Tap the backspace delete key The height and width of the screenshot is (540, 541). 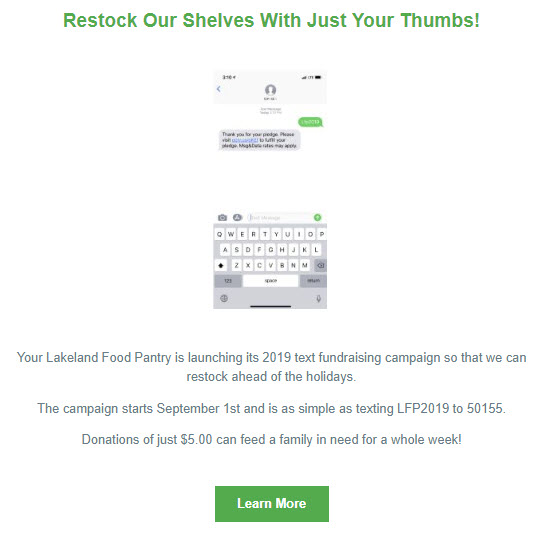point(321,265)
